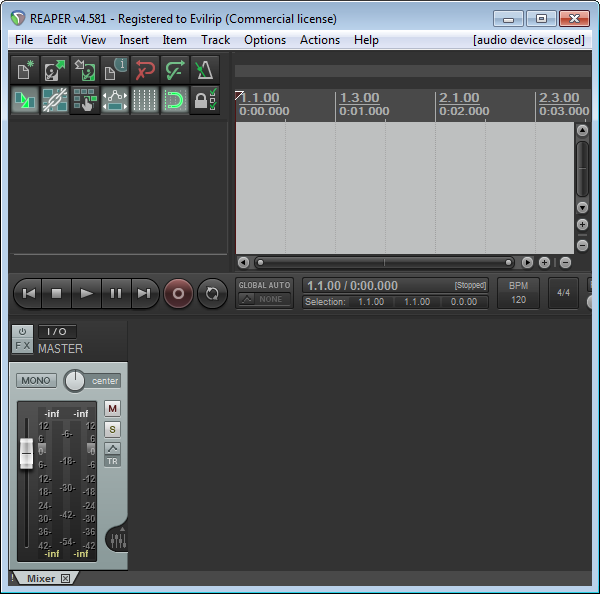600x594 pixels.
Task: Open project using the disk arrow icon
Action: [55, 70]
